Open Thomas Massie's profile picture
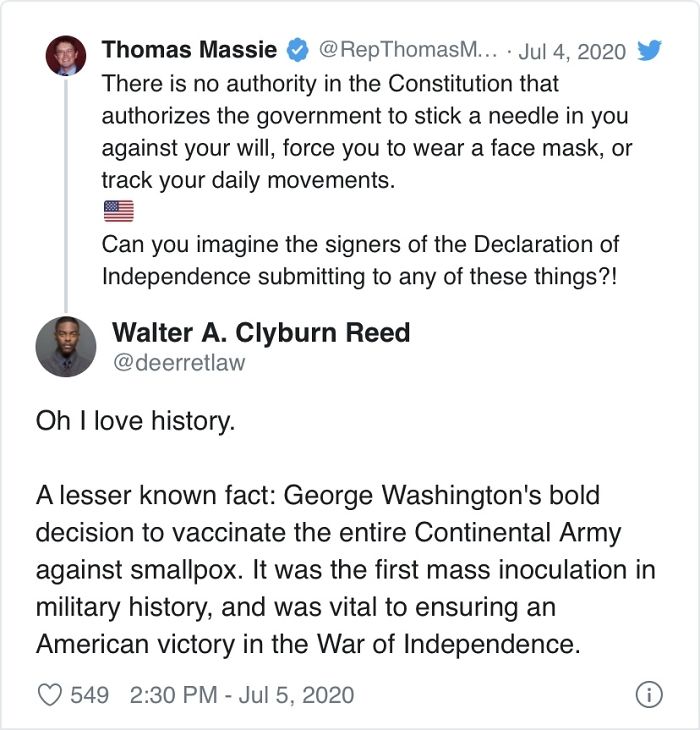 [x=66, y=55]
